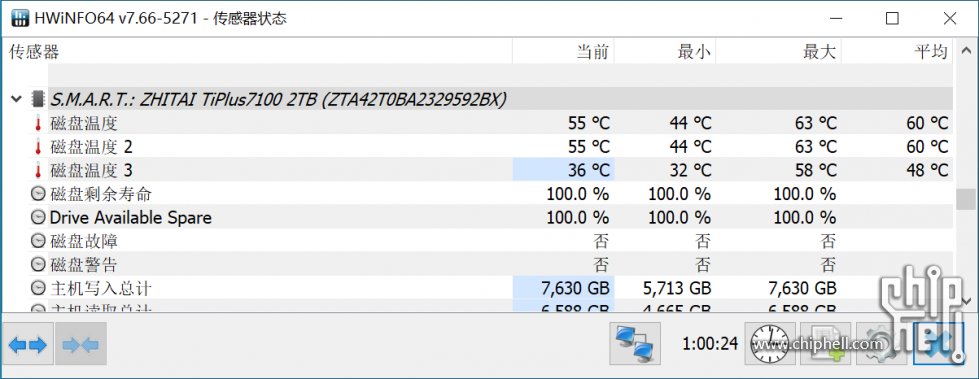979x379 pixels.
Task: Select the 磁盘温度 3 sensor row
Action: click(x=480, y=170)
